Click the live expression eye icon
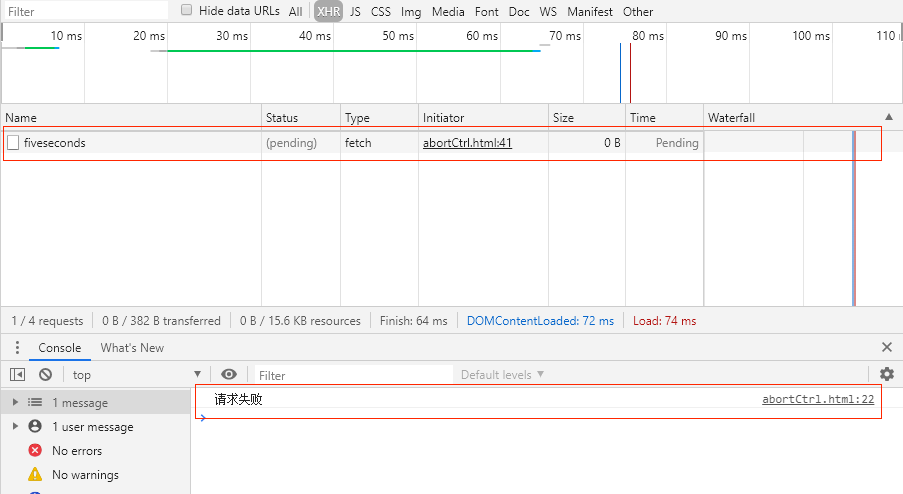The width and height of the screenshot is (903, 494). click(229, 375)
